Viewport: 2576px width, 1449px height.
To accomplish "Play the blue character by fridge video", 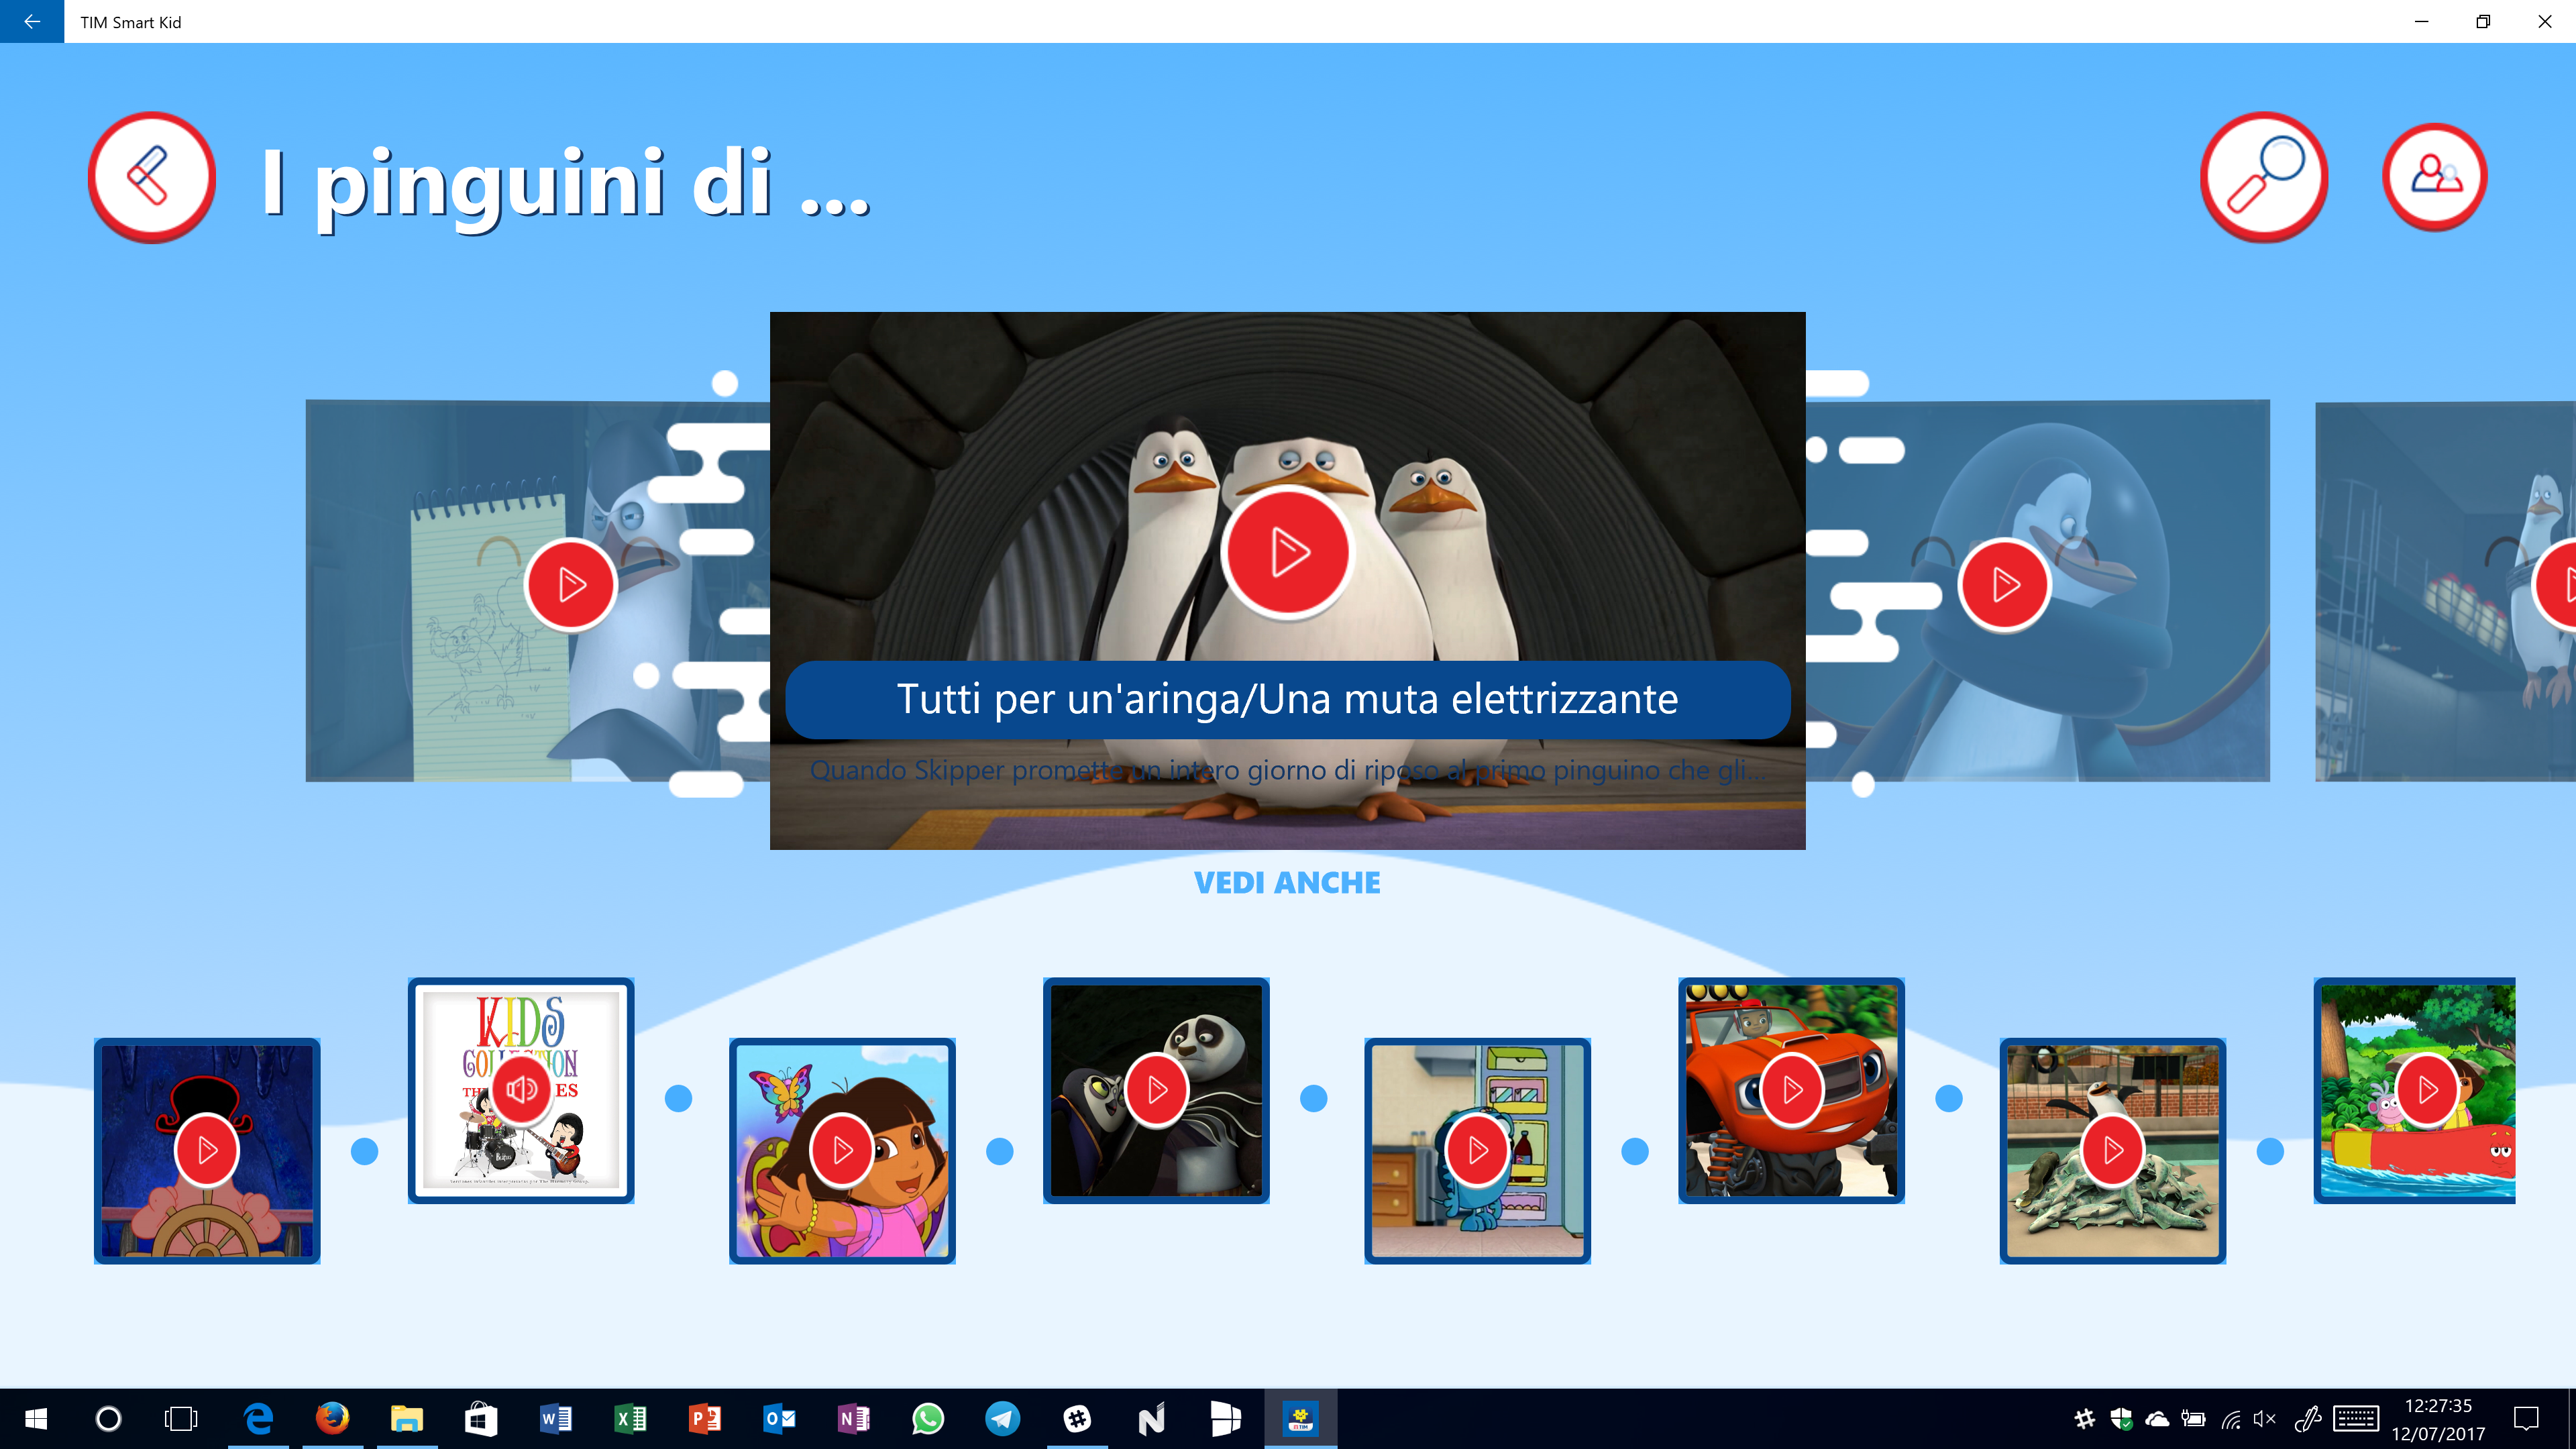I will coord(1477,1150).
